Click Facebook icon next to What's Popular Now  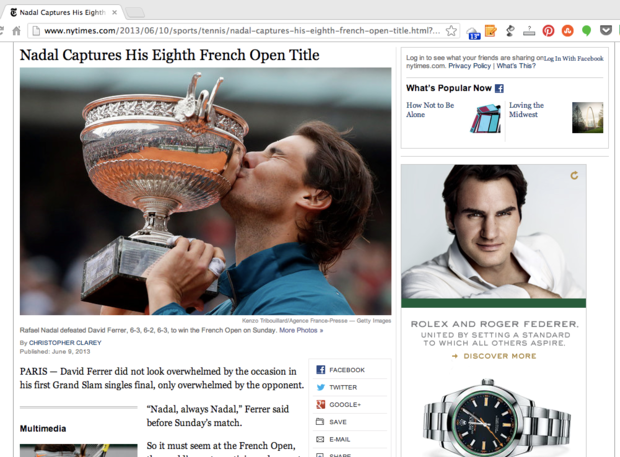click(x=499, y=88)
